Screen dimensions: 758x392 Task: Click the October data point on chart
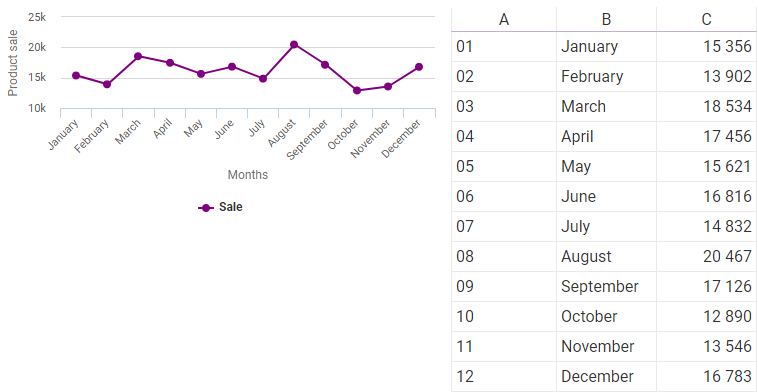click(x=357, y=90)
